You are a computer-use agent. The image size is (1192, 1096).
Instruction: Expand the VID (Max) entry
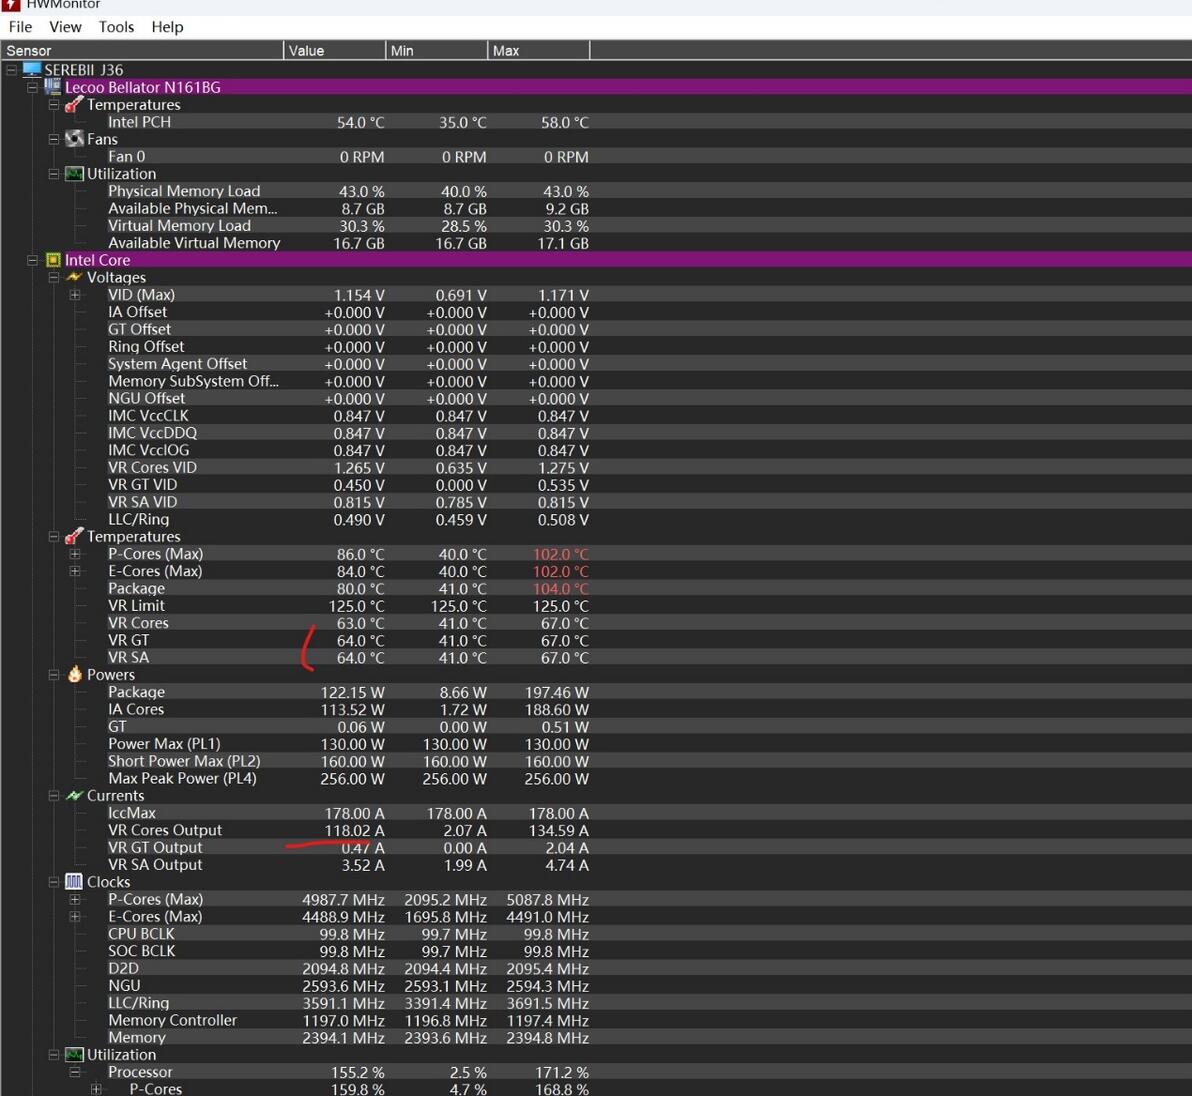74,295
